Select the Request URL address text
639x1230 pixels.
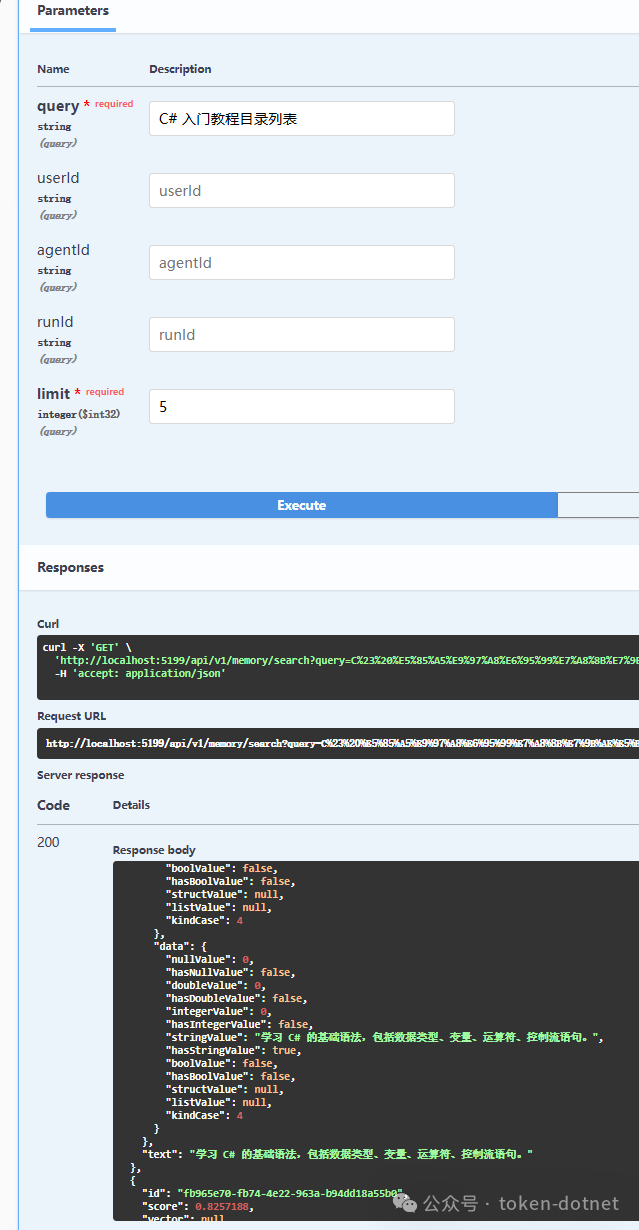[300, 743]
